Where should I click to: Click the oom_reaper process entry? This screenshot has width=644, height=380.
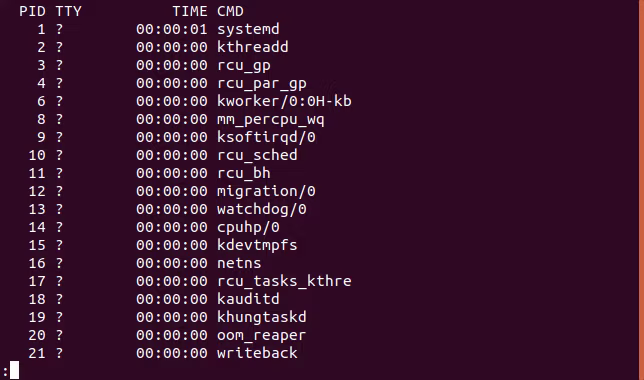[x=262, y=336]
